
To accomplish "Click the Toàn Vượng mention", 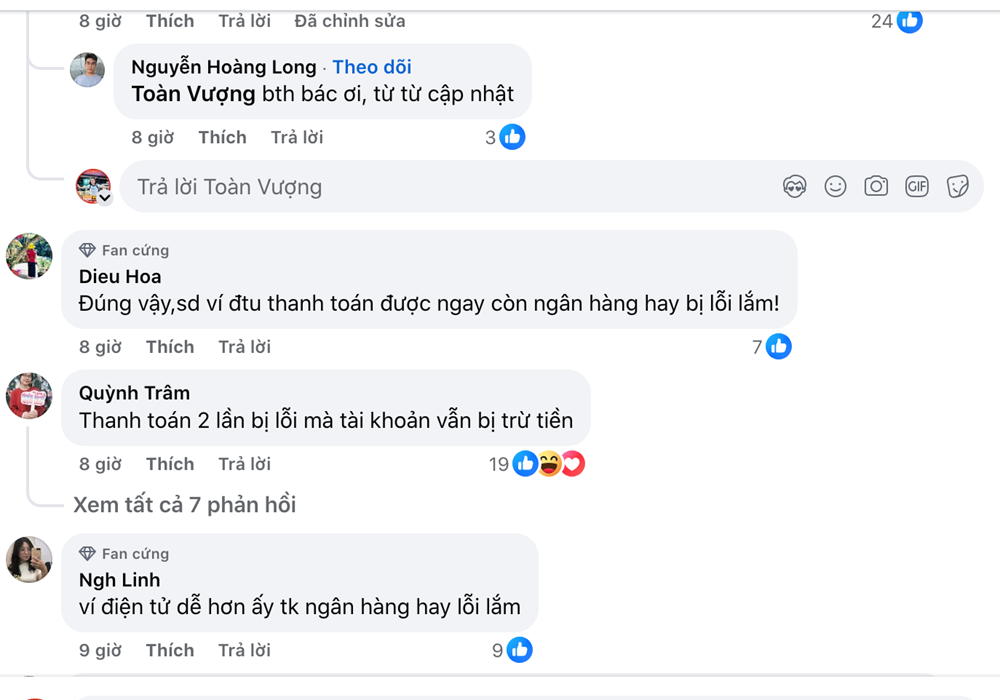I will 193,94.
